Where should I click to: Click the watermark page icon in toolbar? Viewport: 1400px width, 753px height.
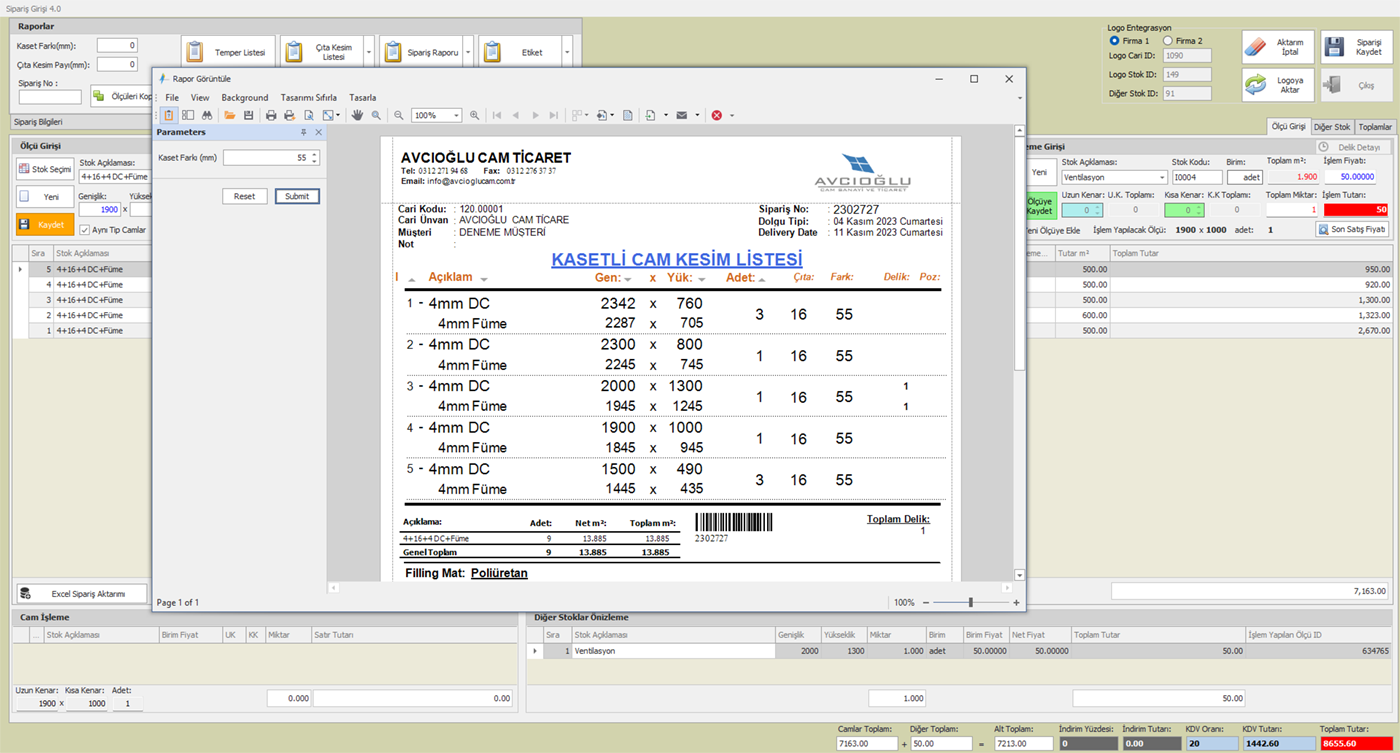[x=627, y=115]
